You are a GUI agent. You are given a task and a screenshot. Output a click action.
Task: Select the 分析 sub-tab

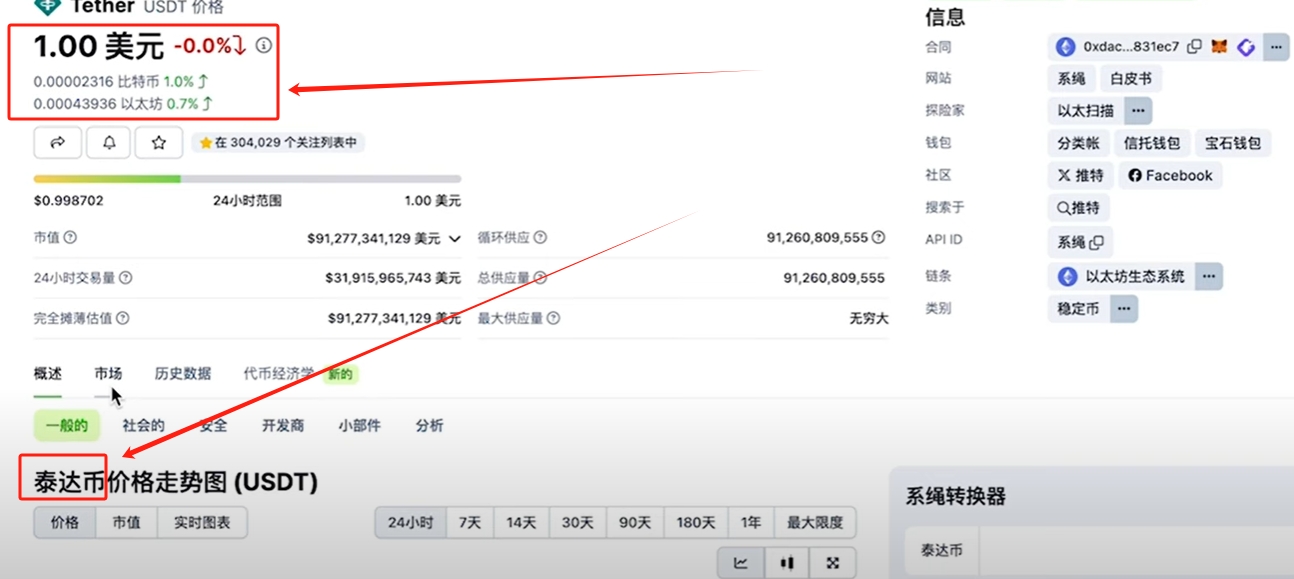[430, 426]
